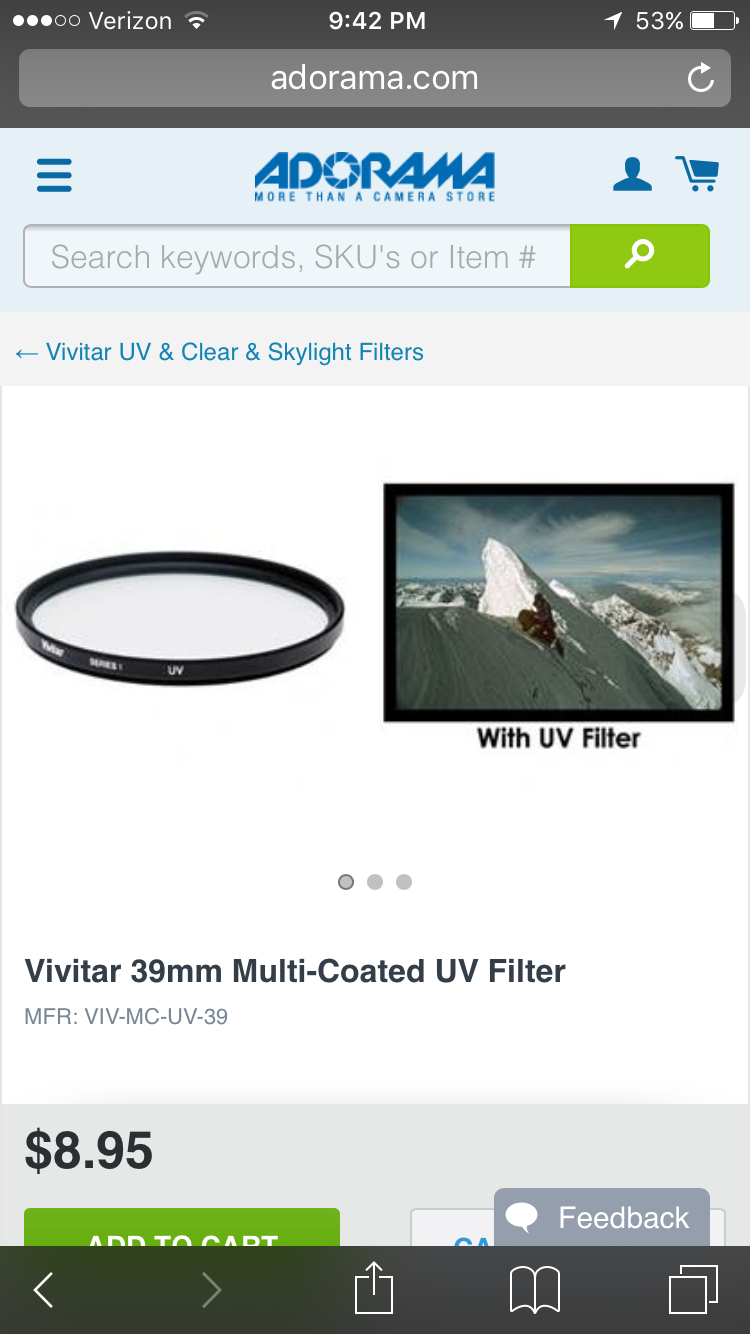
Task: Select the third image carousel dot
Action: [x=404, y=882]
